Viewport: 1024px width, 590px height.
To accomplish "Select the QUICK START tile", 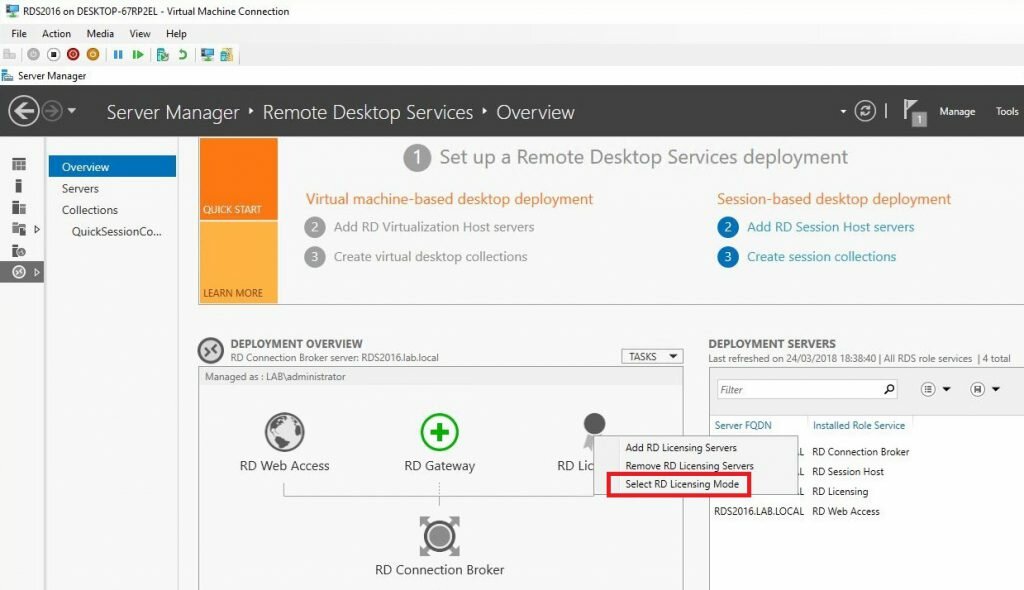I will (238, 178).
